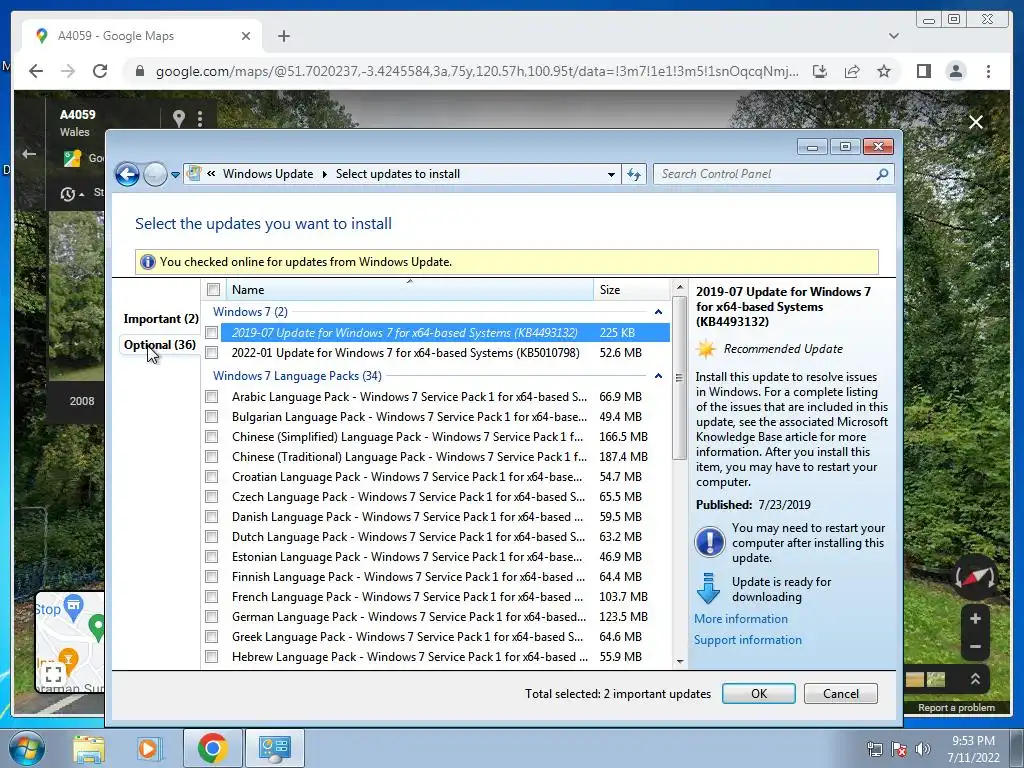
Task: Click the Windows Update forward arrow button
Action: point(155,174)
